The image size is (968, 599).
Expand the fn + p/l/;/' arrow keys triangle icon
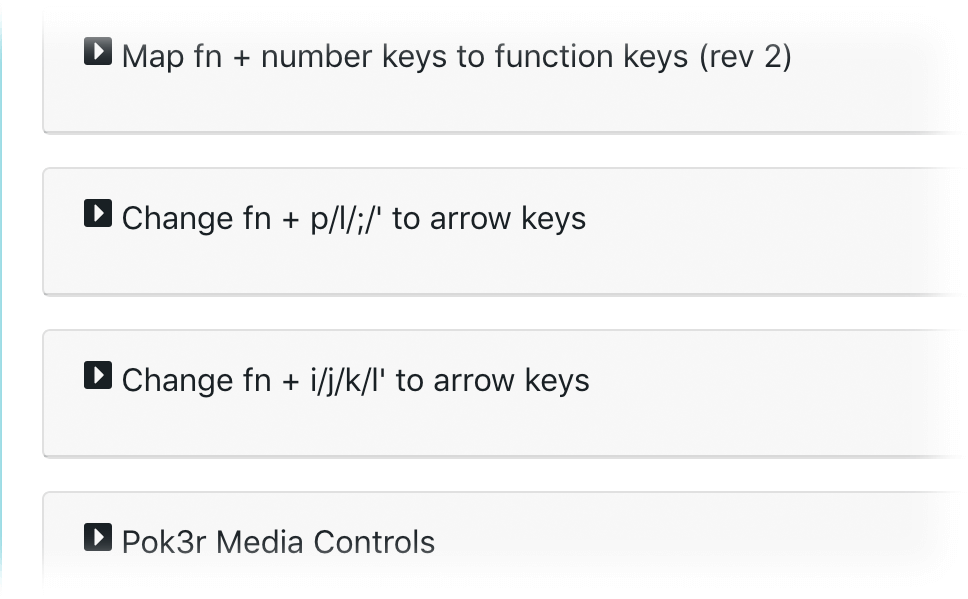(x=98, y=213)
